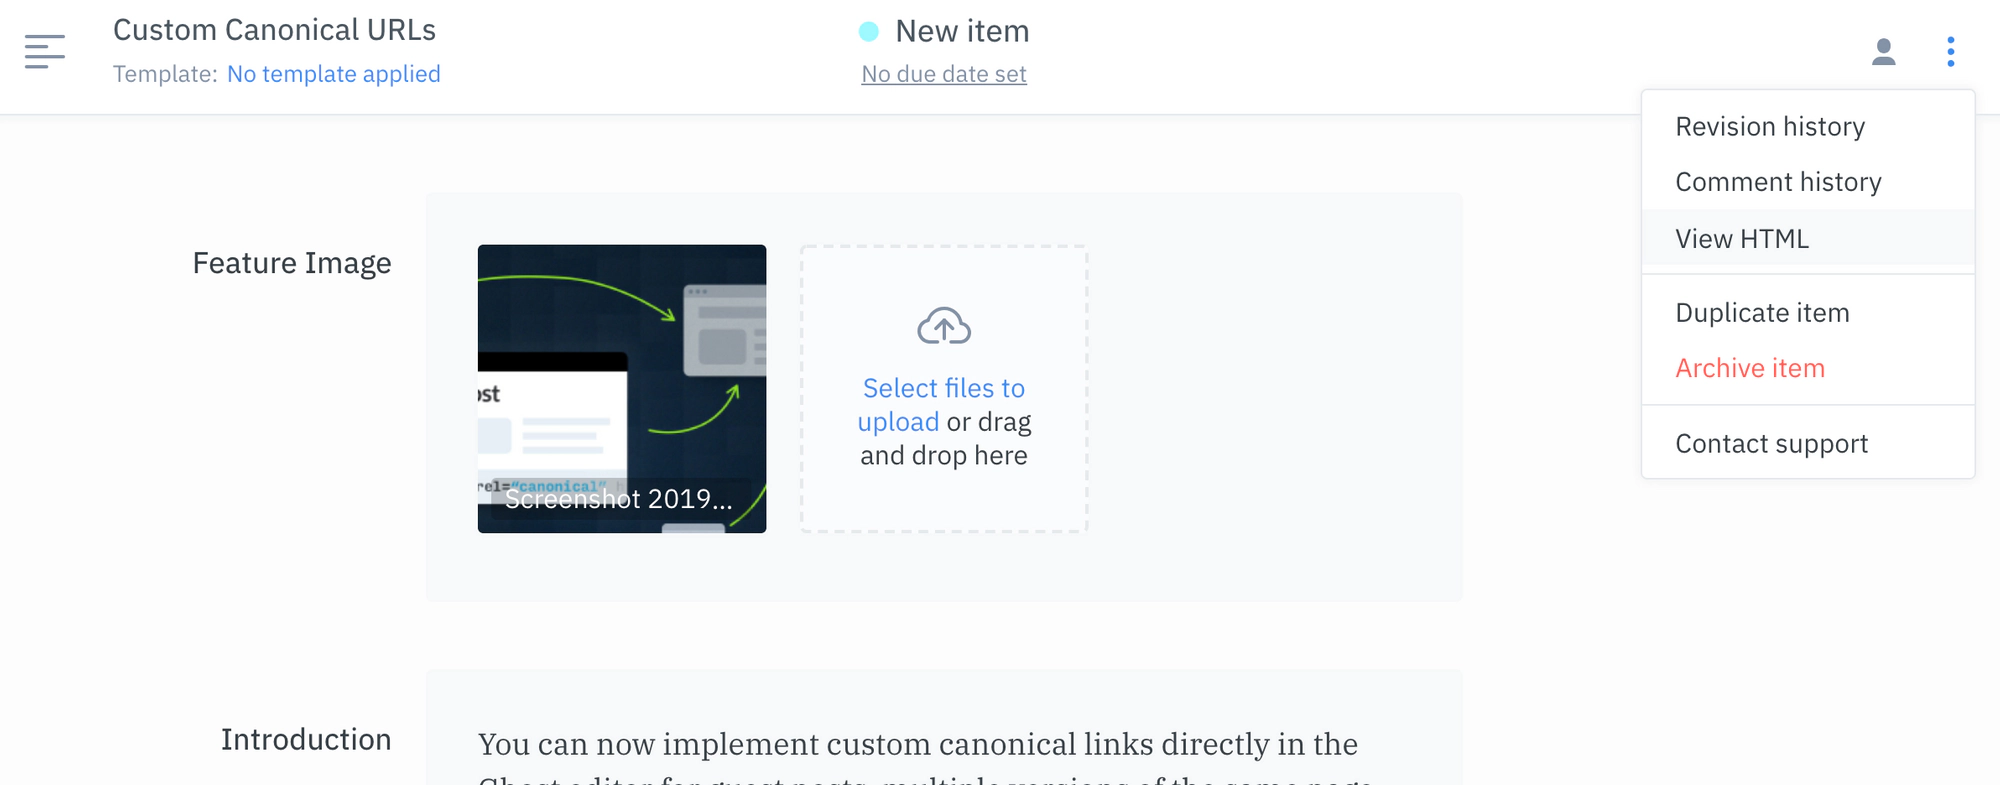Open the New item status selector

961,32
